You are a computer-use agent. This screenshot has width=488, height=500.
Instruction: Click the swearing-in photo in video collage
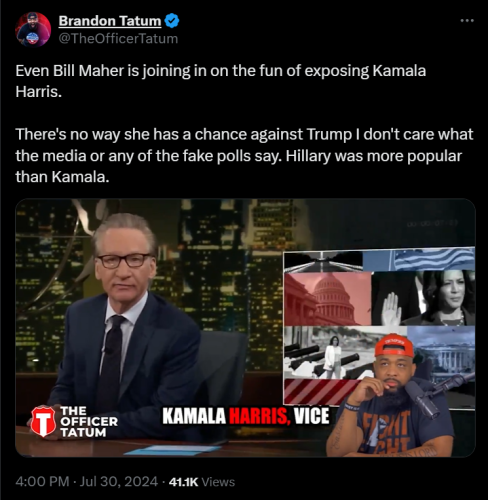[x=423, y=298]
